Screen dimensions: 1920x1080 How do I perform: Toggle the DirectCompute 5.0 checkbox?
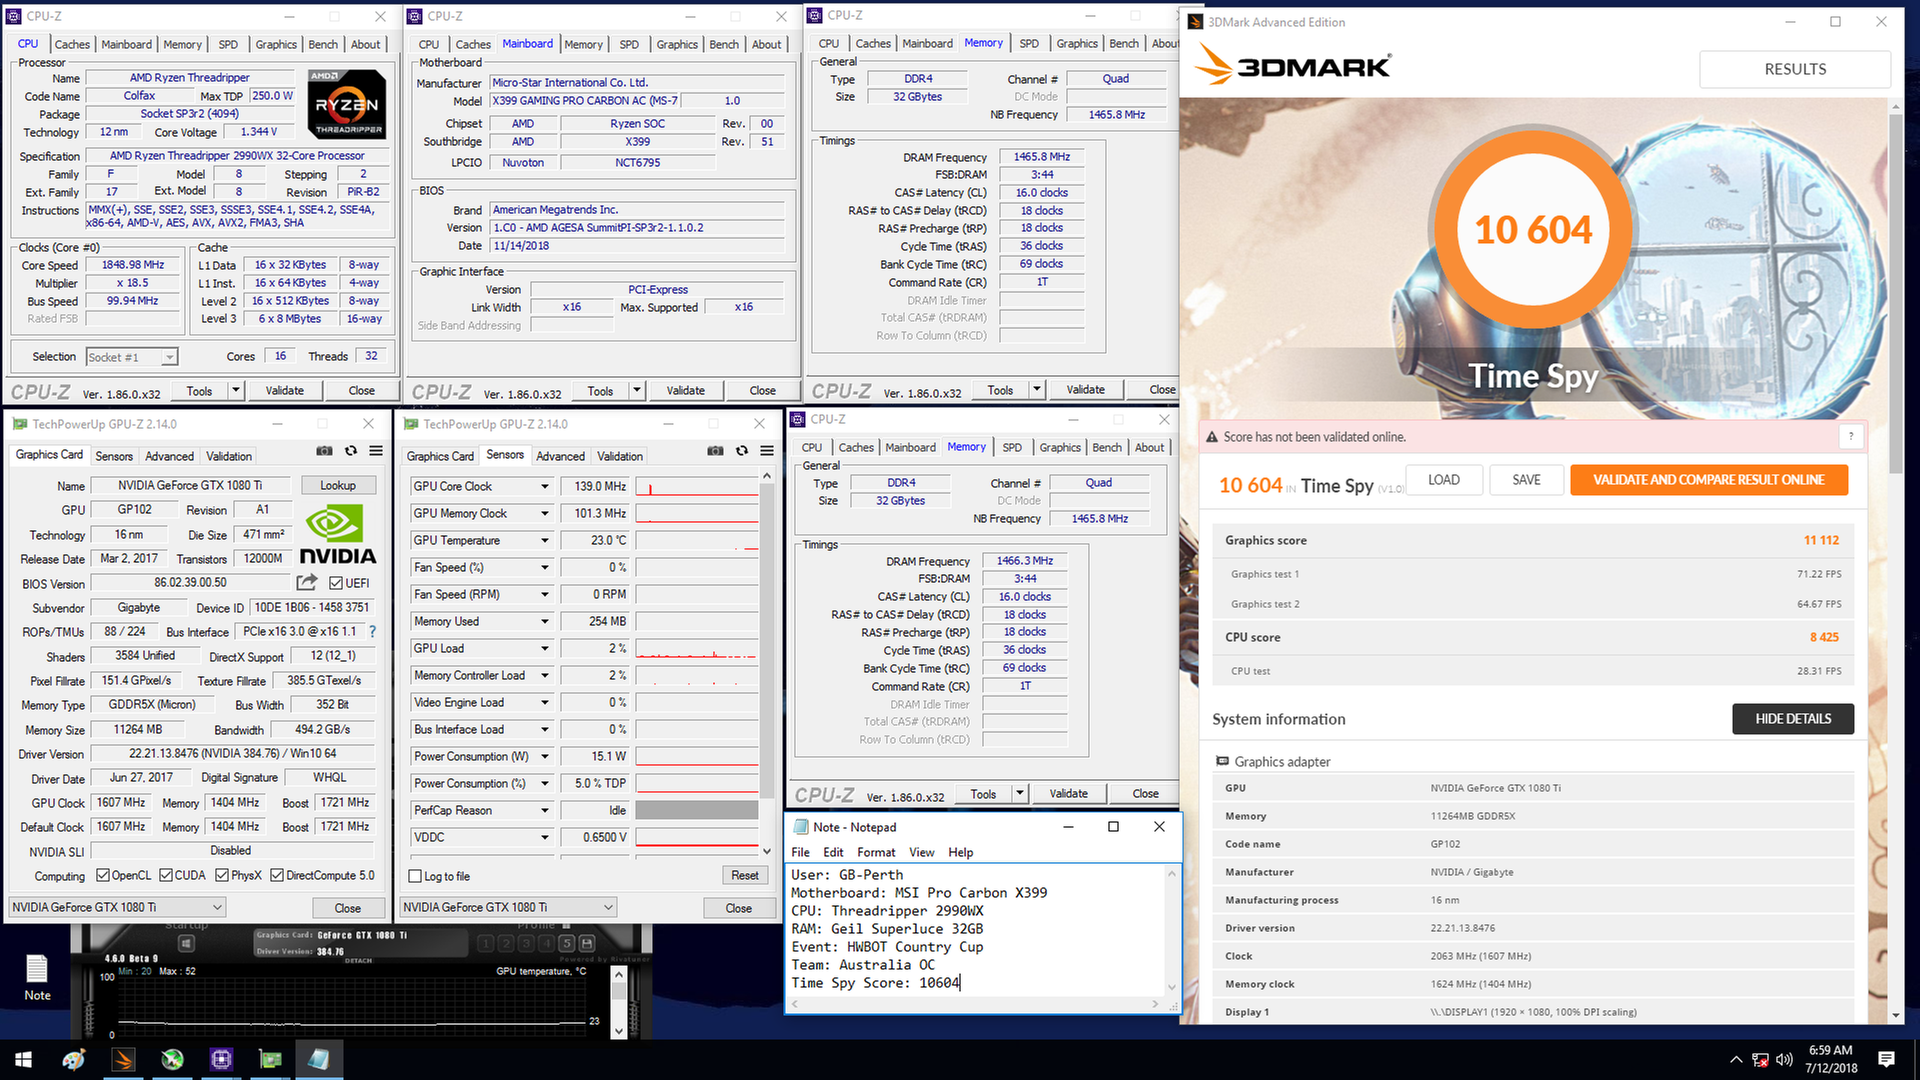tap(277, 875)
